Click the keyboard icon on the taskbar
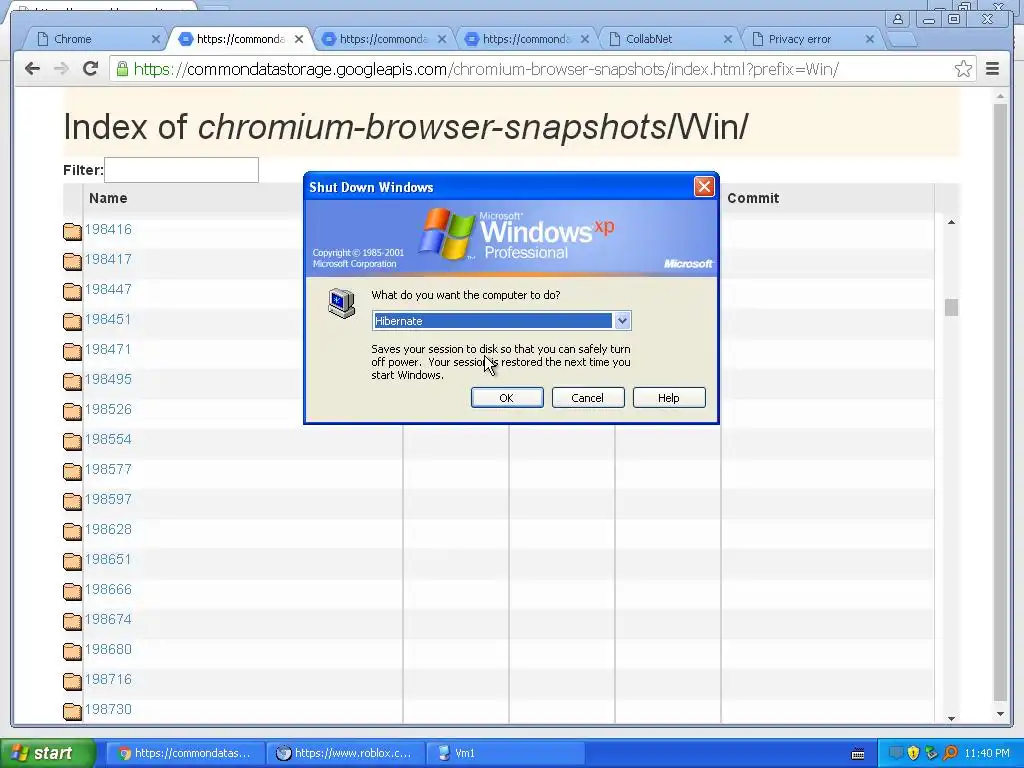 858,754
